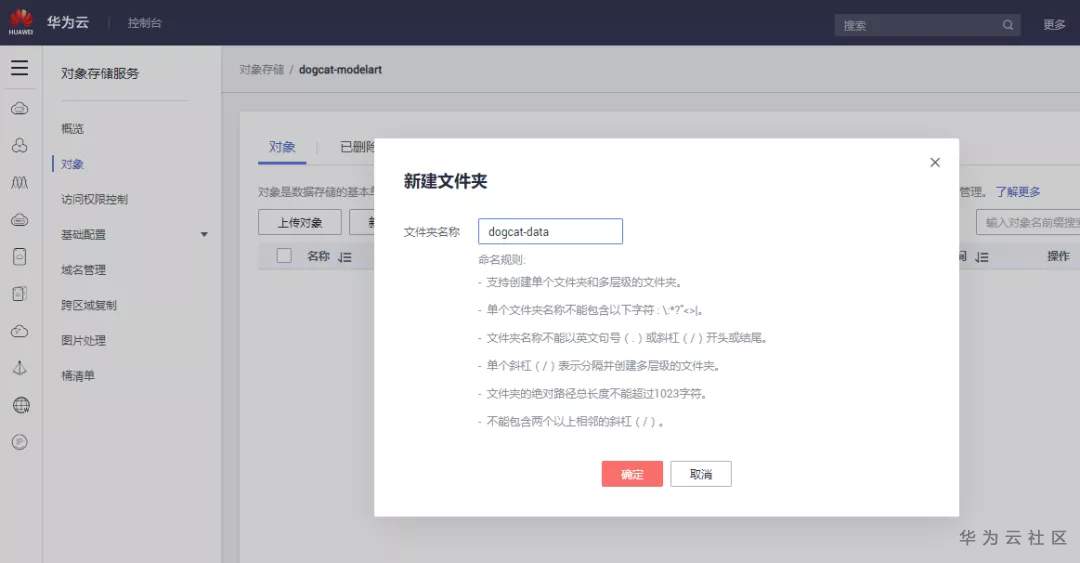This screenshot has height=563, width=1080.
Task: Click the search magnifier icon in the top bar
Action: pos(1008,25)
